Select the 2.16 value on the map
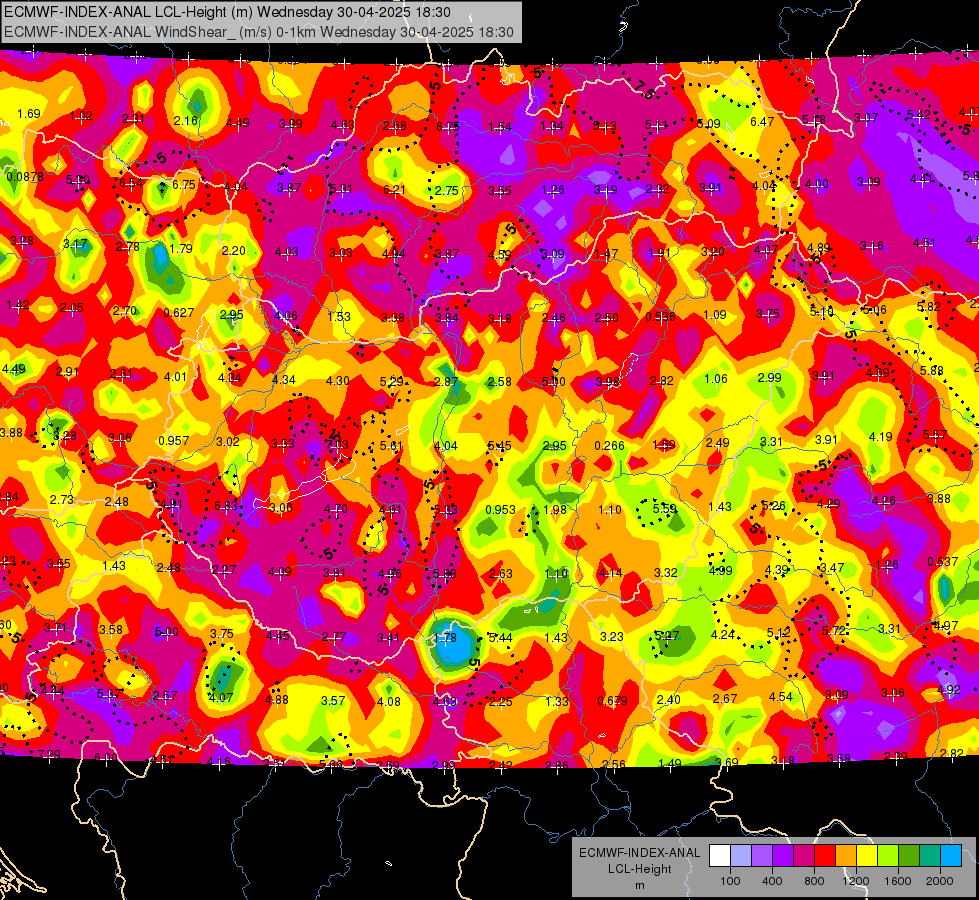The image size is (979, 900). (x=186, y=121)
